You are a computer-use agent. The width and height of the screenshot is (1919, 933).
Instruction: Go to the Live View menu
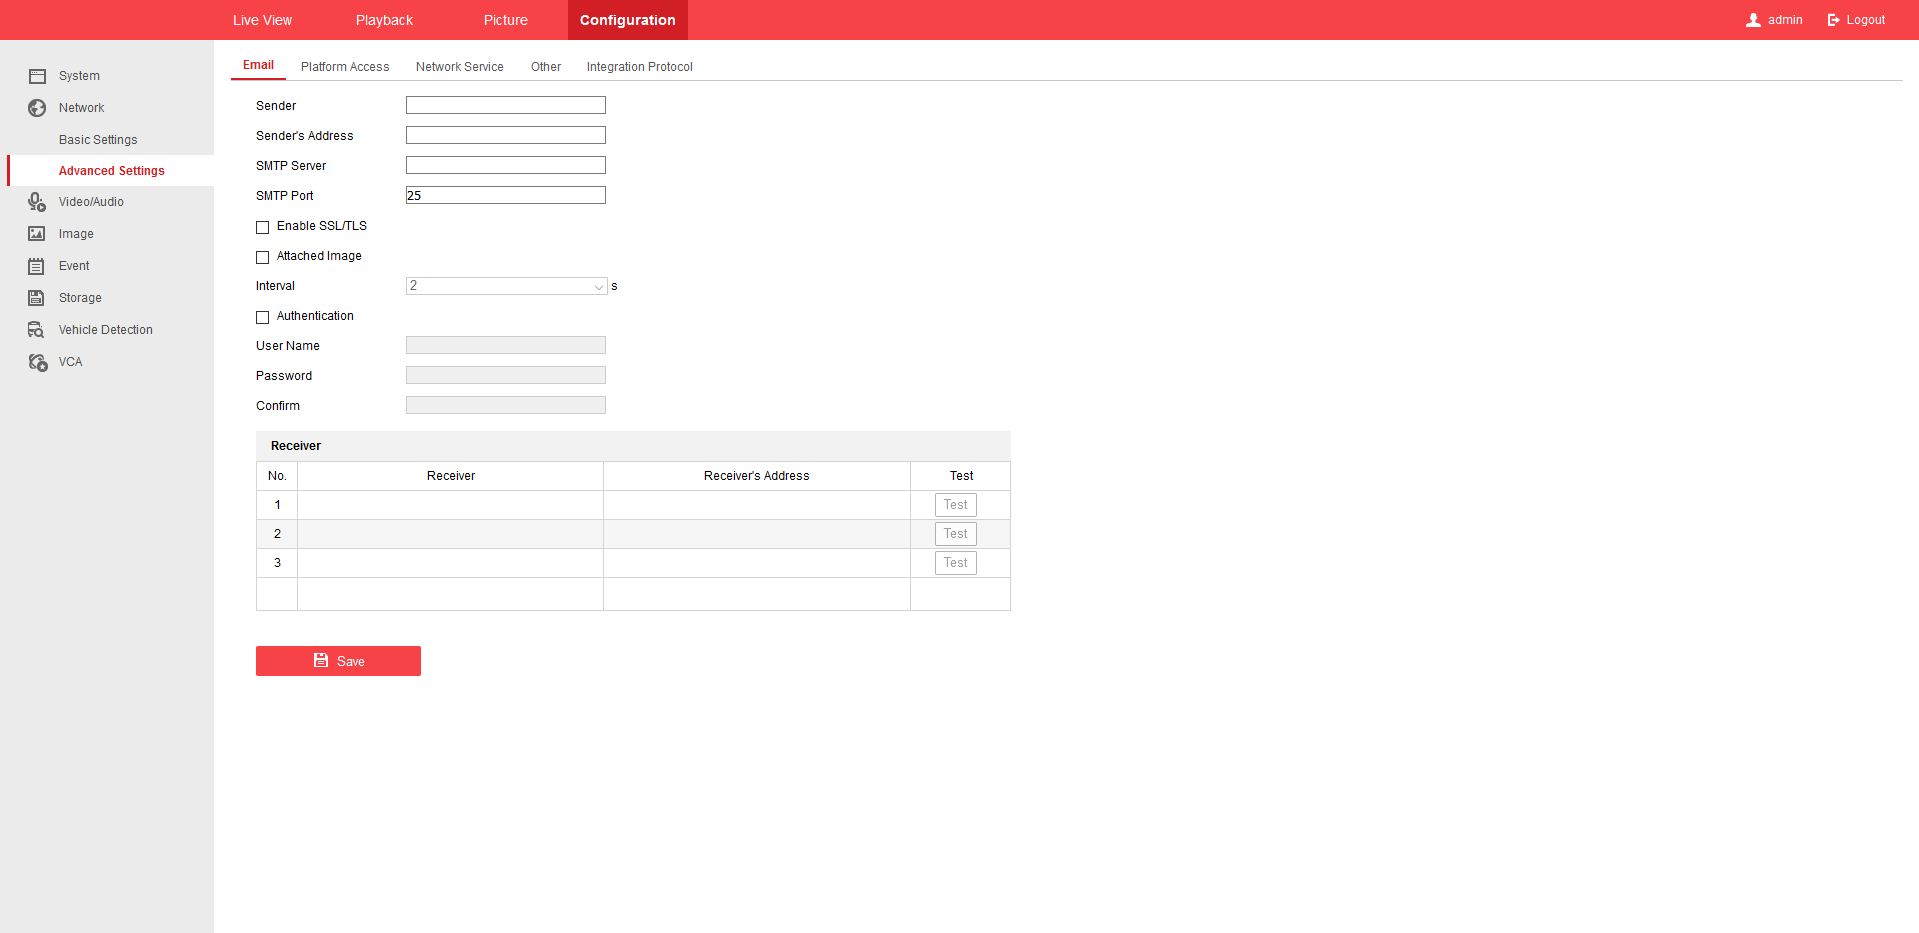tap(262, 20)
